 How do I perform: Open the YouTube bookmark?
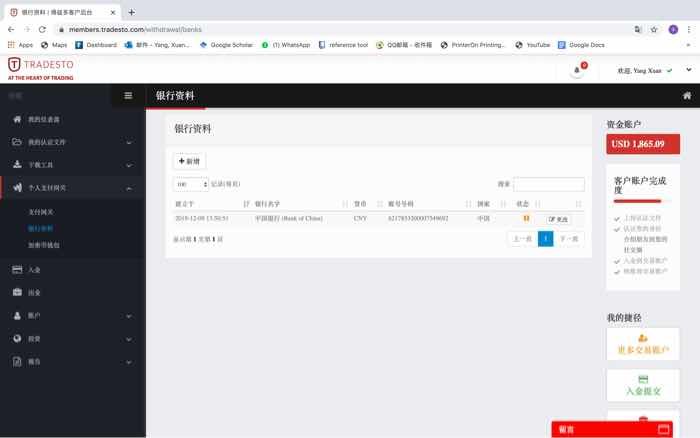tap(532, 45)
